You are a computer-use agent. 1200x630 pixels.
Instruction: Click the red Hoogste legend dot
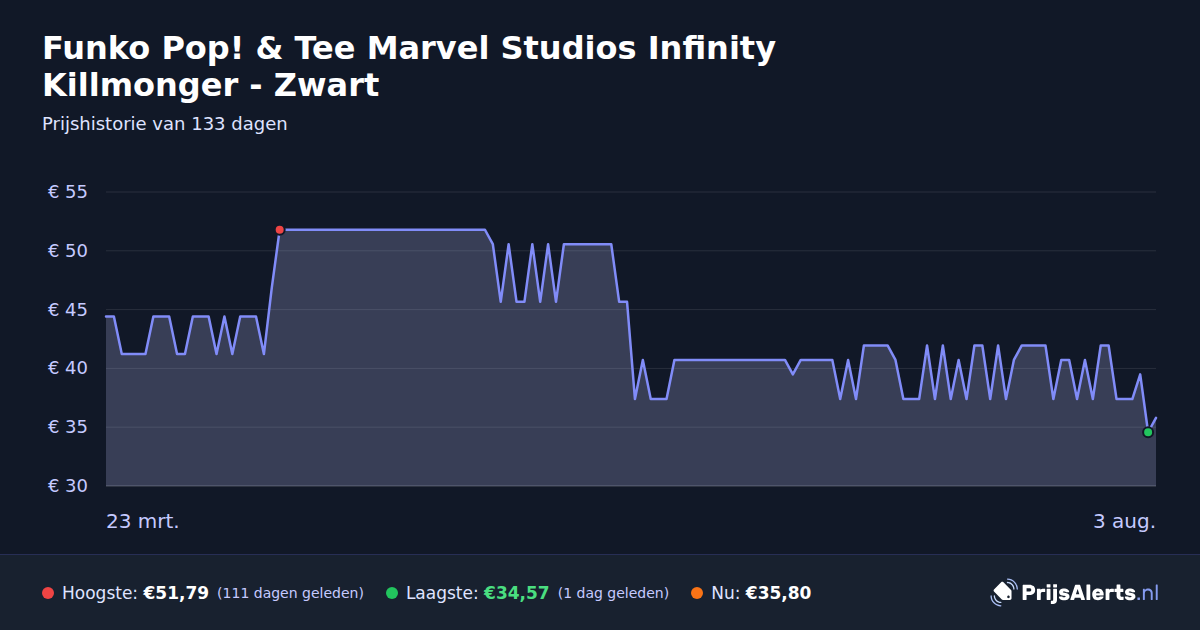tap(48, 593)
